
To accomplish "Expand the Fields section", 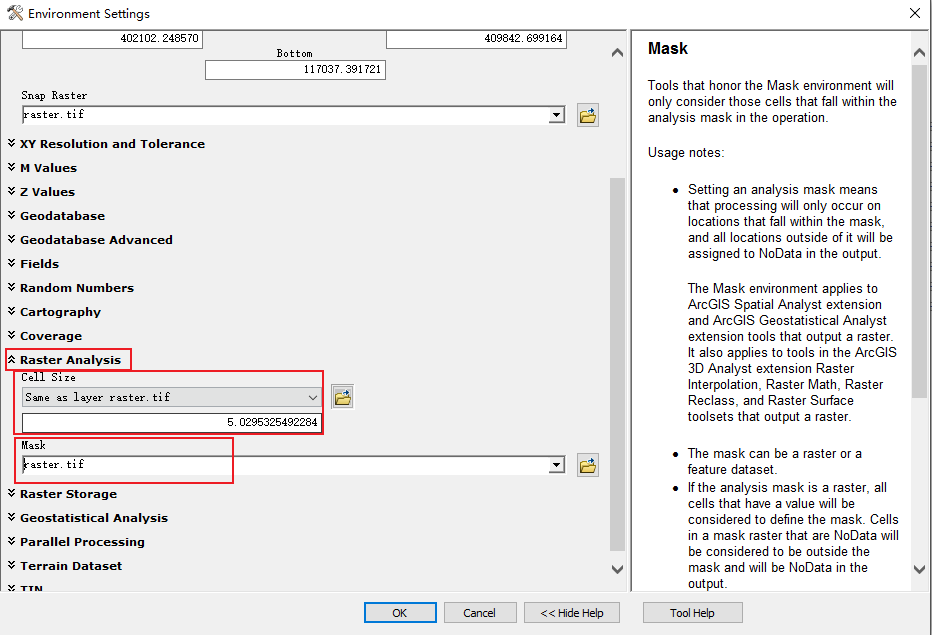I will point(11,263).
